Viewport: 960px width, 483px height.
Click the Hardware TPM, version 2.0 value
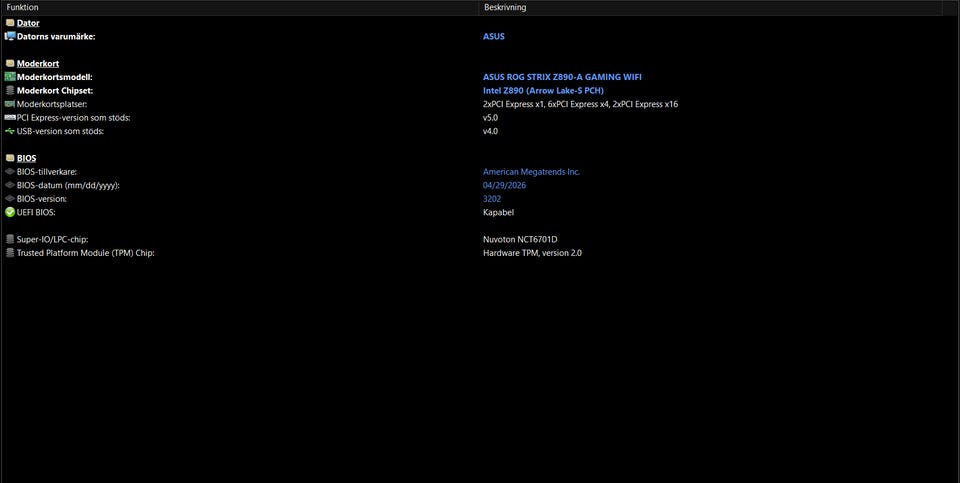click(x=532, y=252)
